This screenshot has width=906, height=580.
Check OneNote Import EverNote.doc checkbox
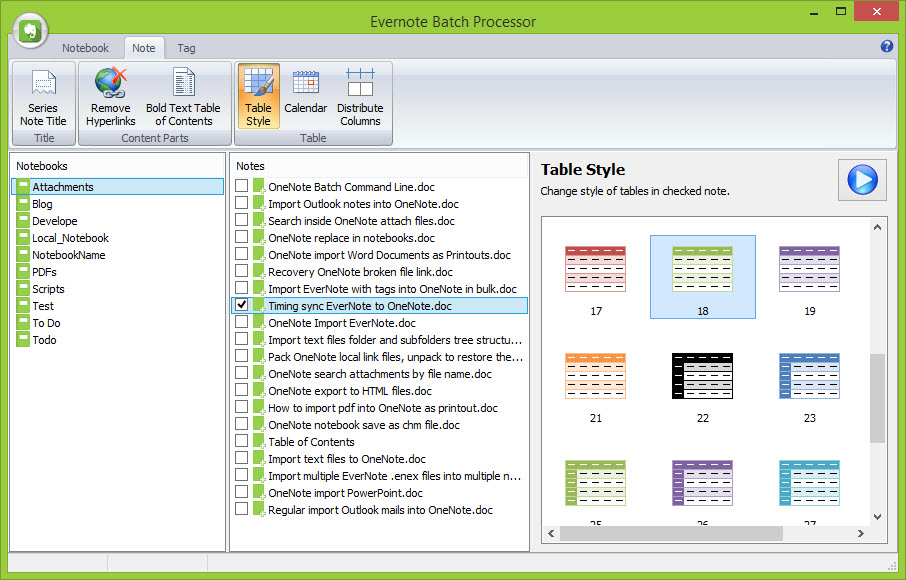pos(242,322)
